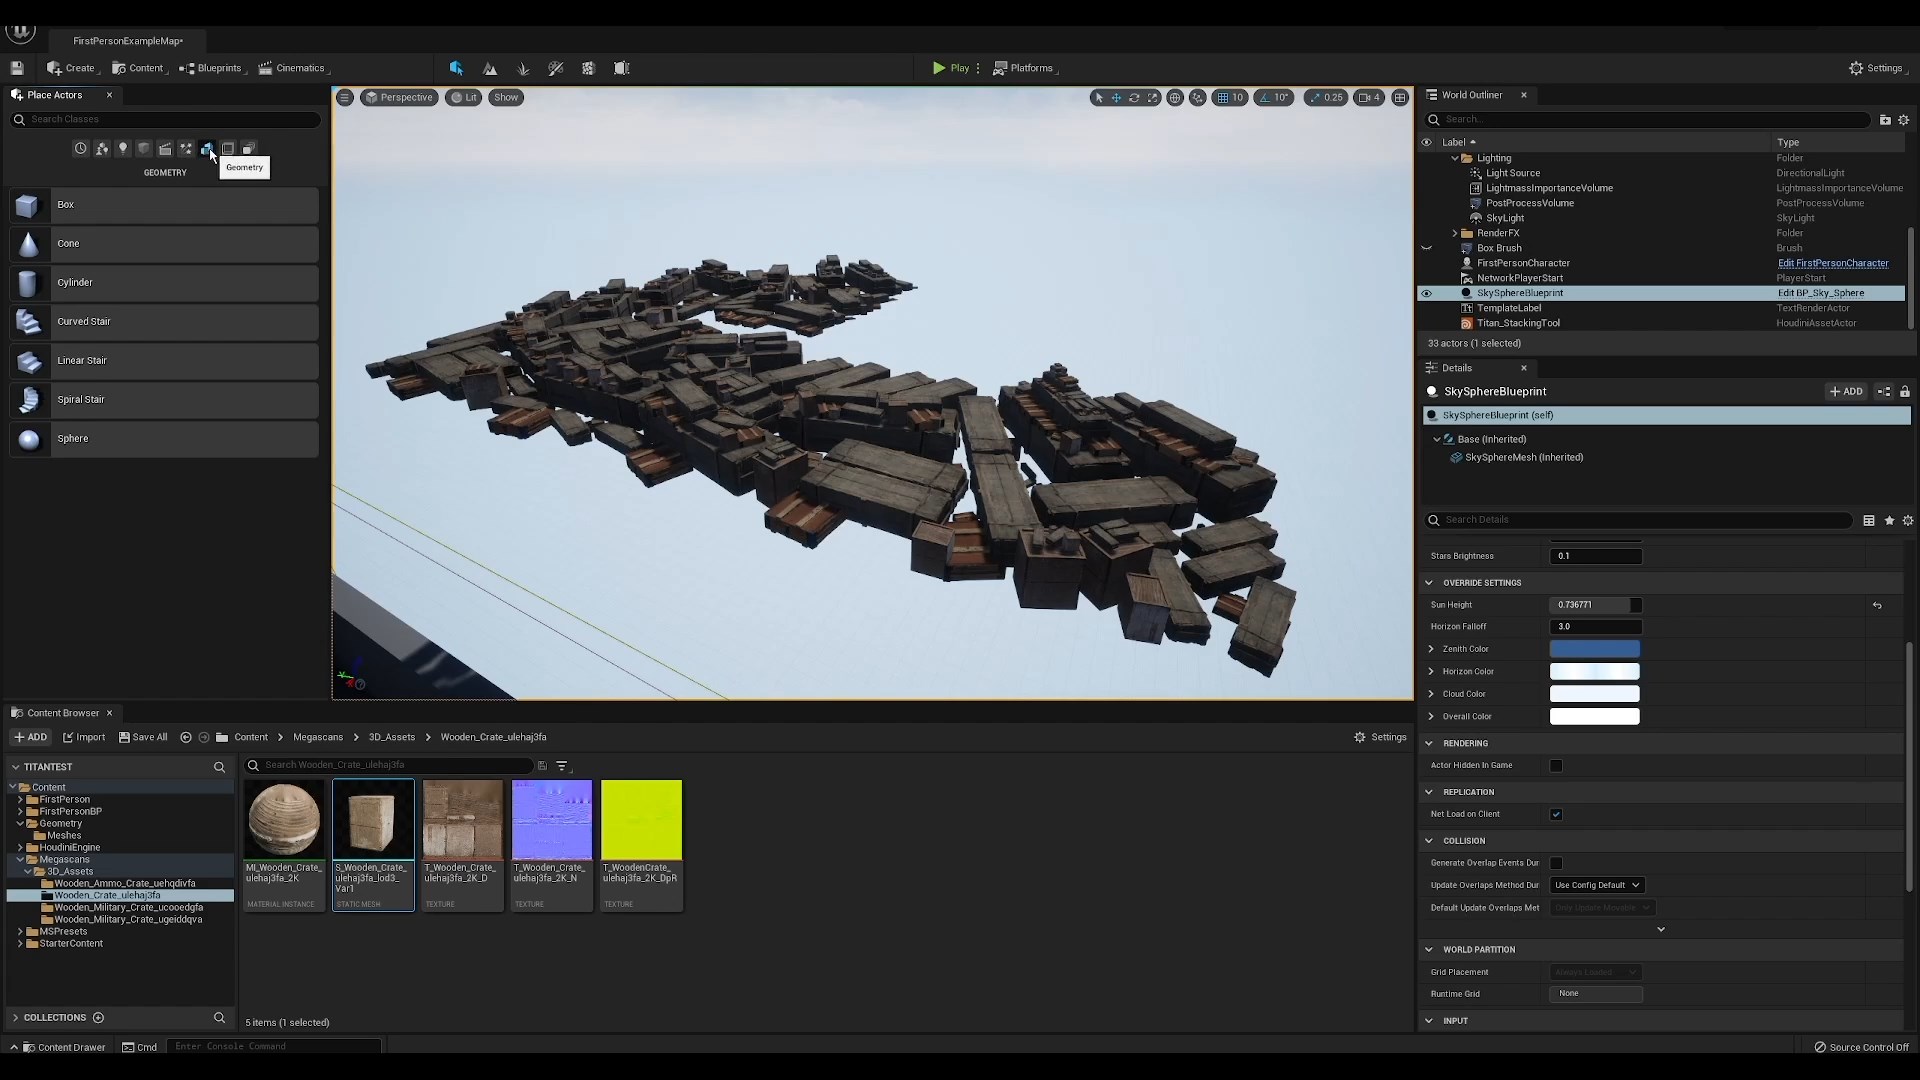The width and height of the screenshot is (1920, 1080).
Task: Create new folder in World Outliner
Action: (x=1885, y=119)
